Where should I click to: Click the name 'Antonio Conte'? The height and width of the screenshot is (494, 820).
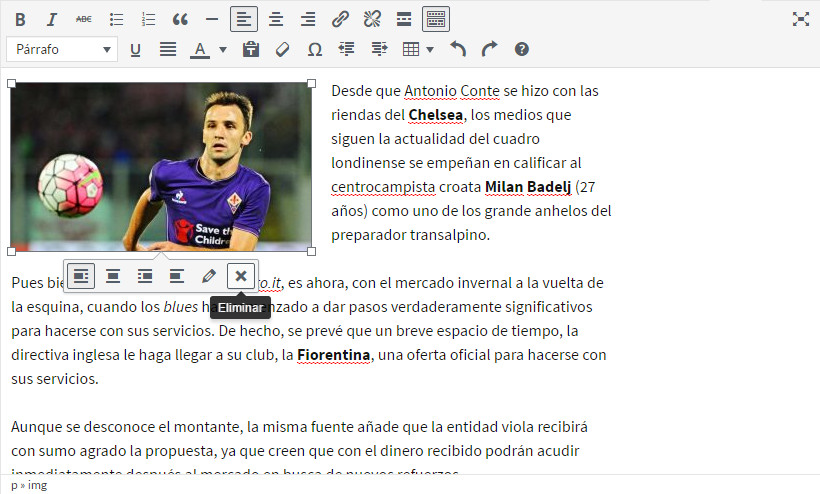(x=452, y=91)
